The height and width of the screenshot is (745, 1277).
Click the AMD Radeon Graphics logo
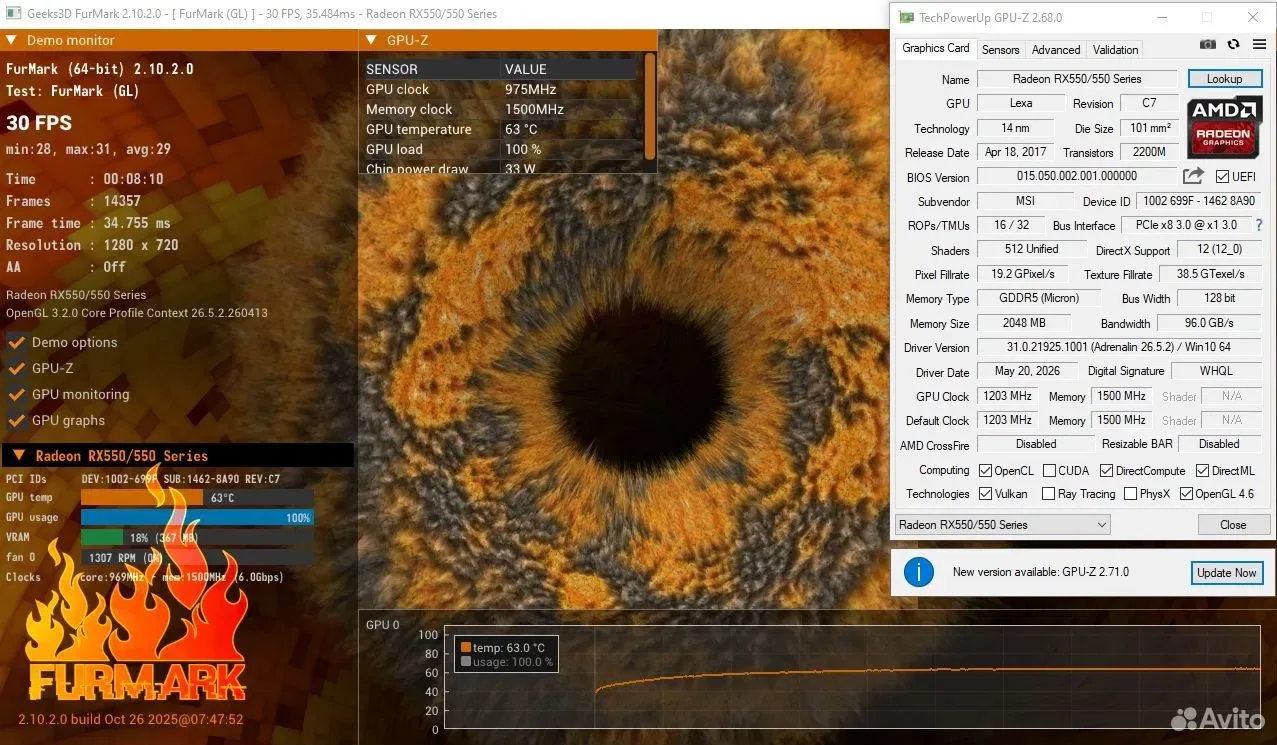point(1224,127)
